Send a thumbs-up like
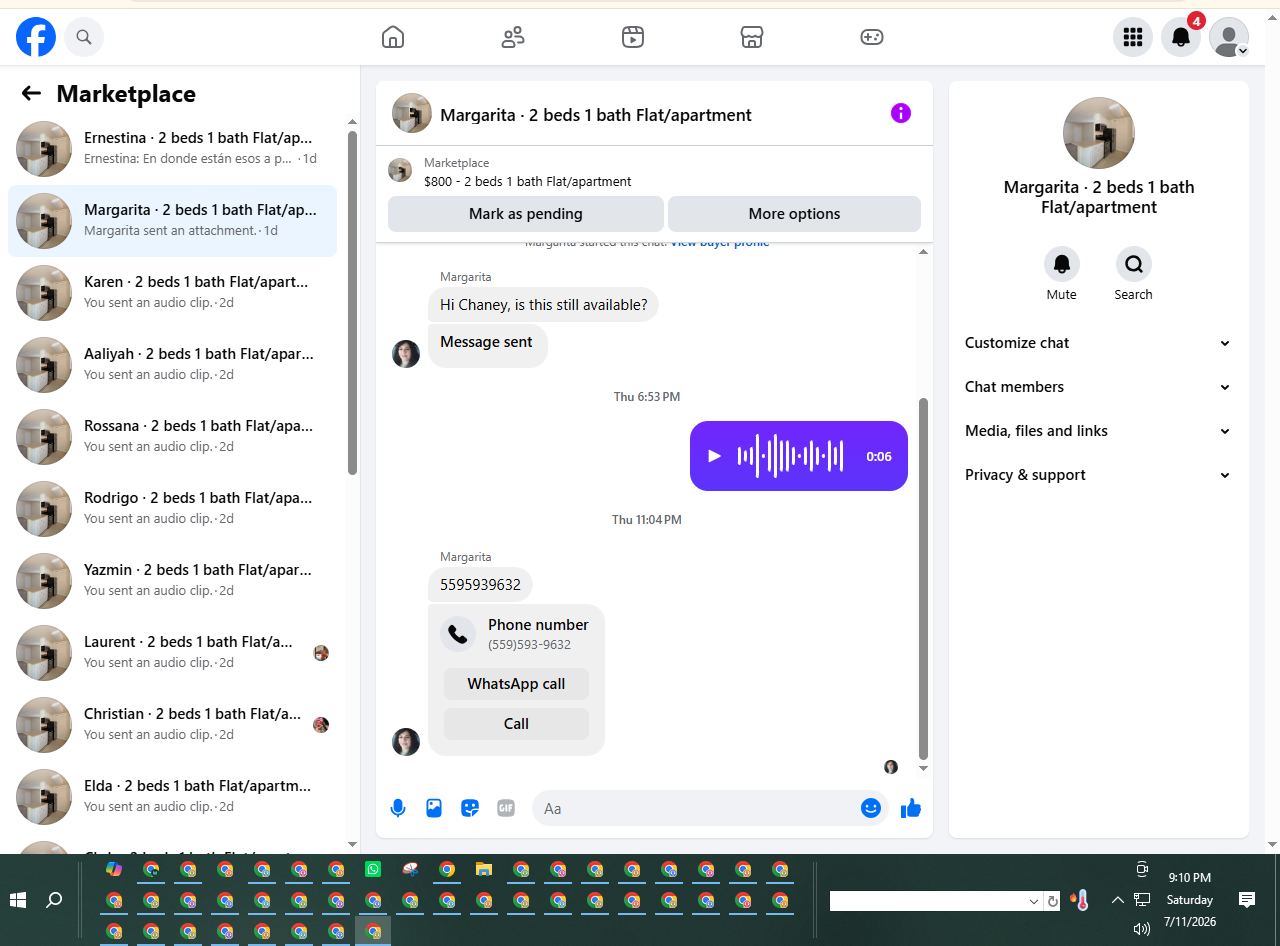Image resolution: width=1280 pixels, height=946 pixels. coord(911,808)
